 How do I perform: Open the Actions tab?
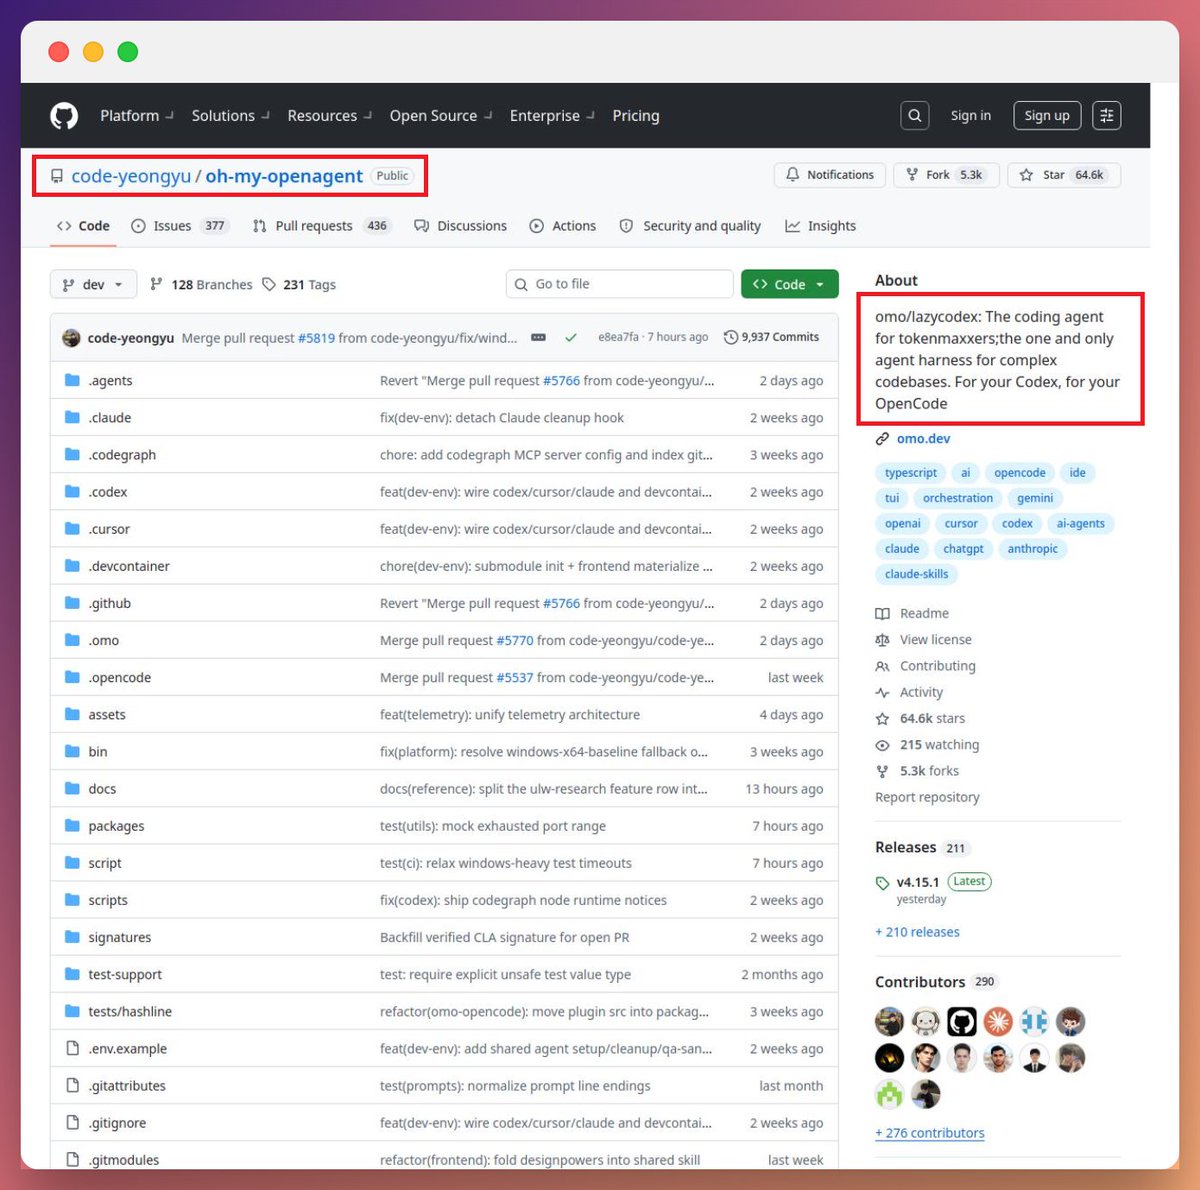[563, 226]
